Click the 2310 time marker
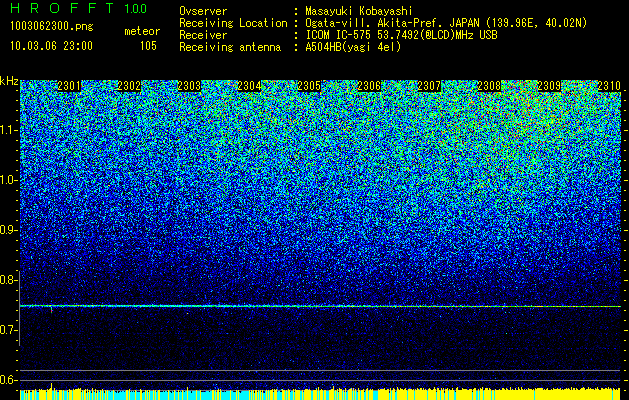 point(609,86)
